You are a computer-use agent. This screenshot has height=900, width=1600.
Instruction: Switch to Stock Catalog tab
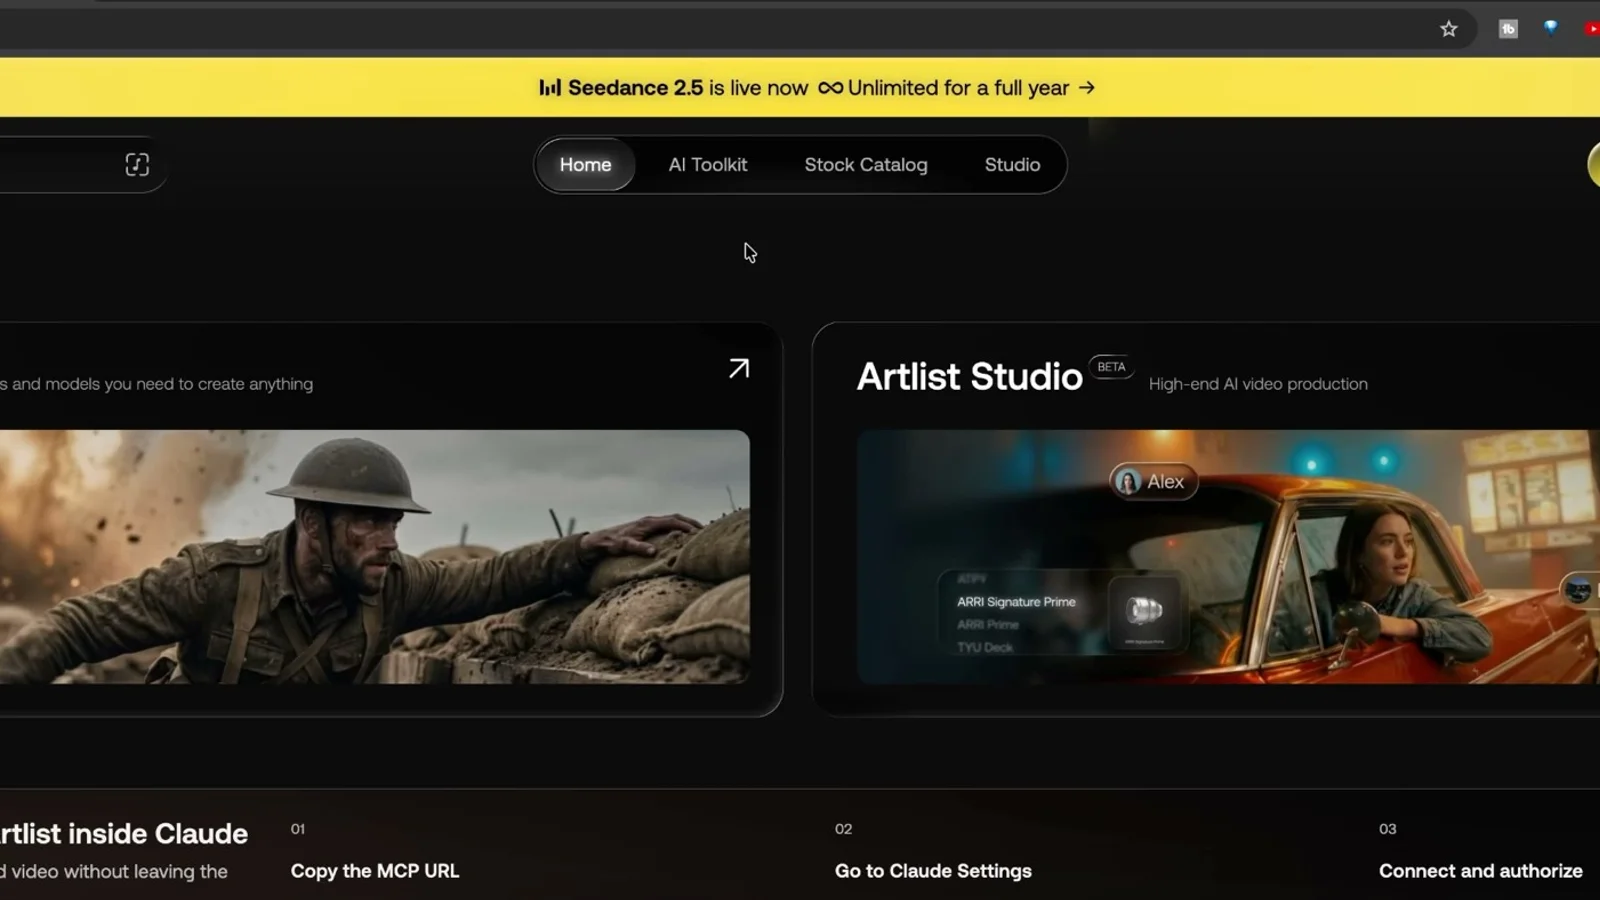click(x=866, y=165)
